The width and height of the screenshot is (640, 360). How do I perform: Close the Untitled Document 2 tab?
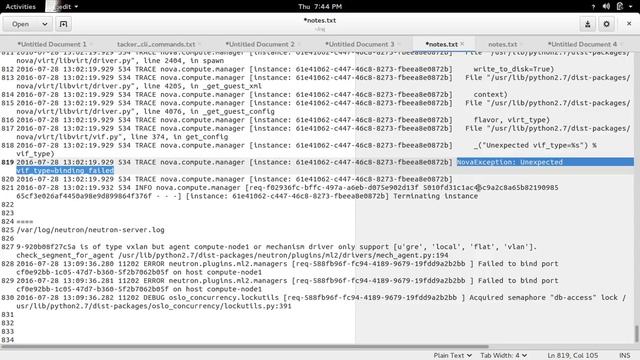coord(299,44)
